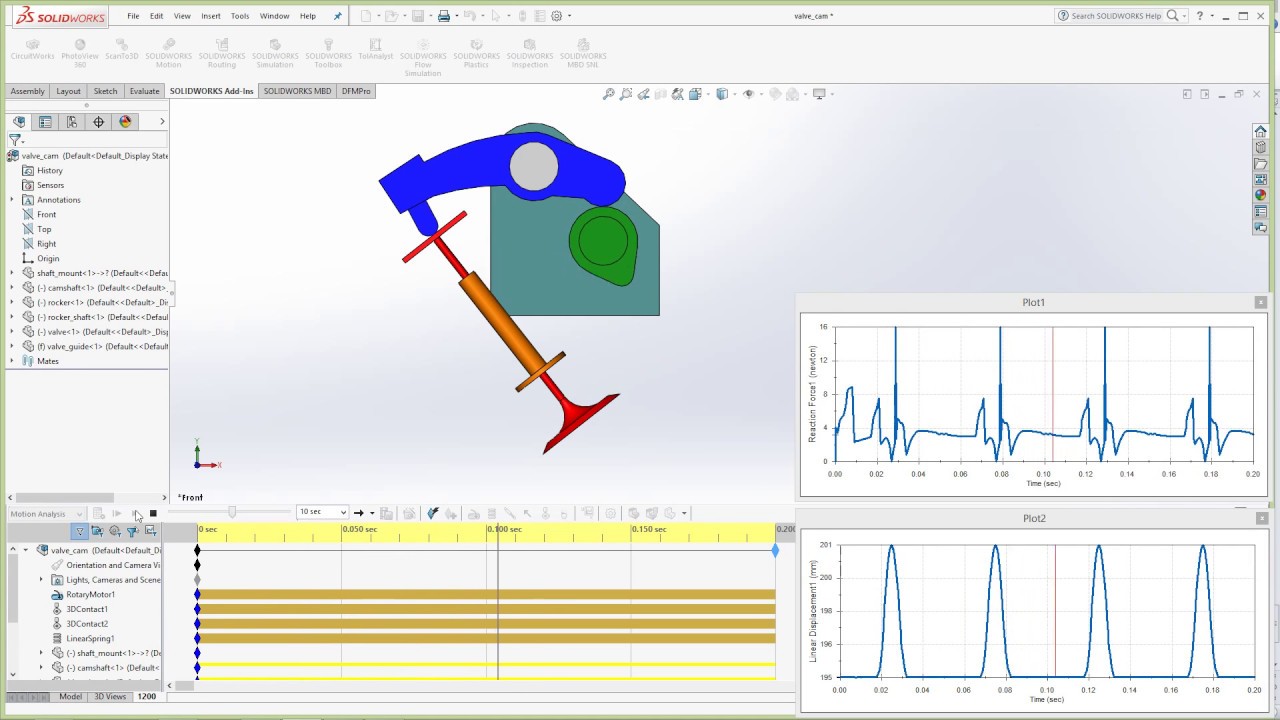Open the DimXpertManager crosshair tab
The image size is (1280, 720).
98,122
